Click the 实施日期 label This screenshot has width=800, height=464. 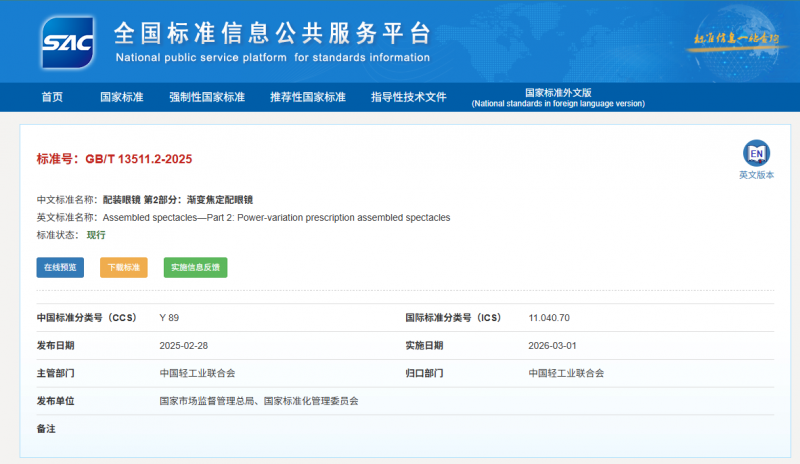click(424, 346)
